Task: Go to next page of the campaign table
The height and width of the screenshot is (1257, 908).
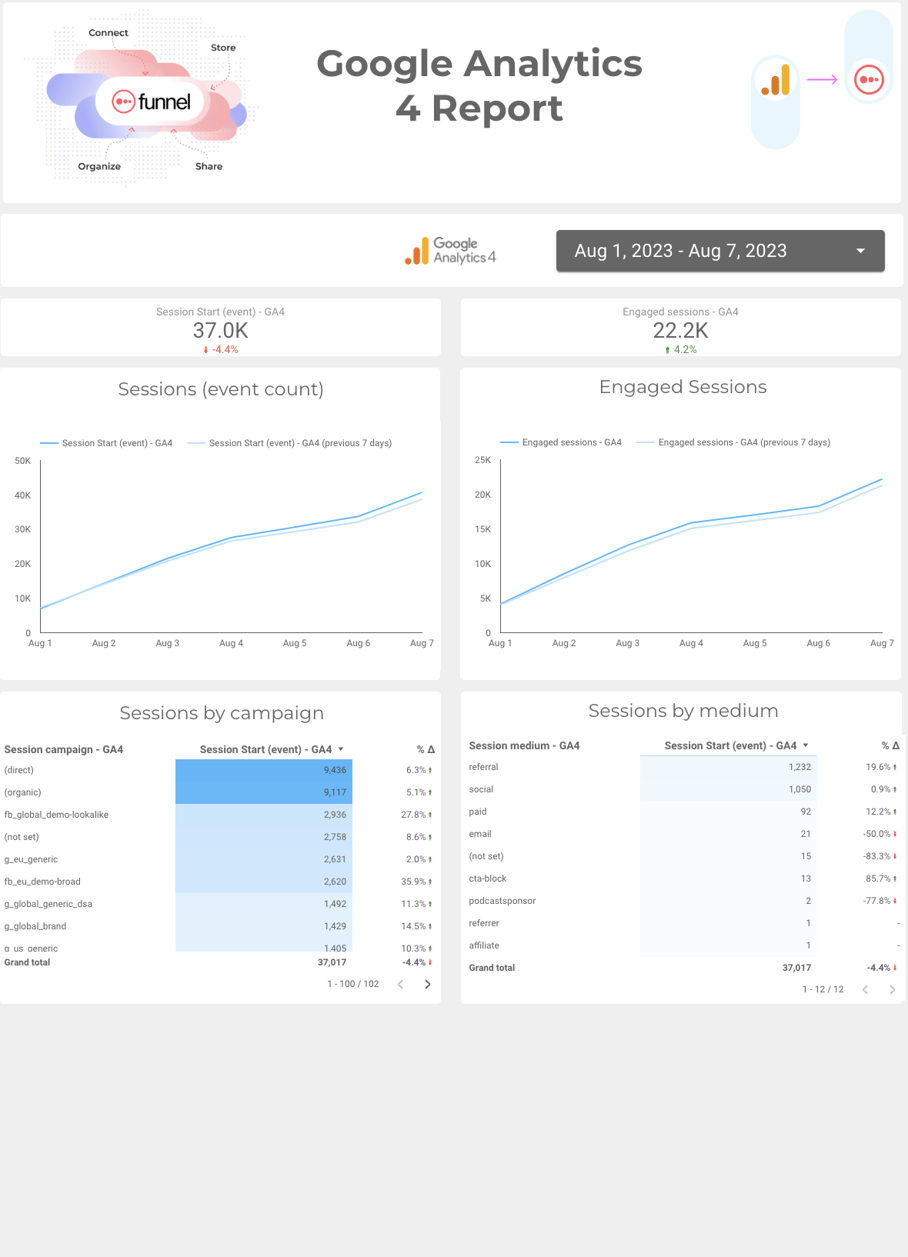Action: (x=427, y=983)
